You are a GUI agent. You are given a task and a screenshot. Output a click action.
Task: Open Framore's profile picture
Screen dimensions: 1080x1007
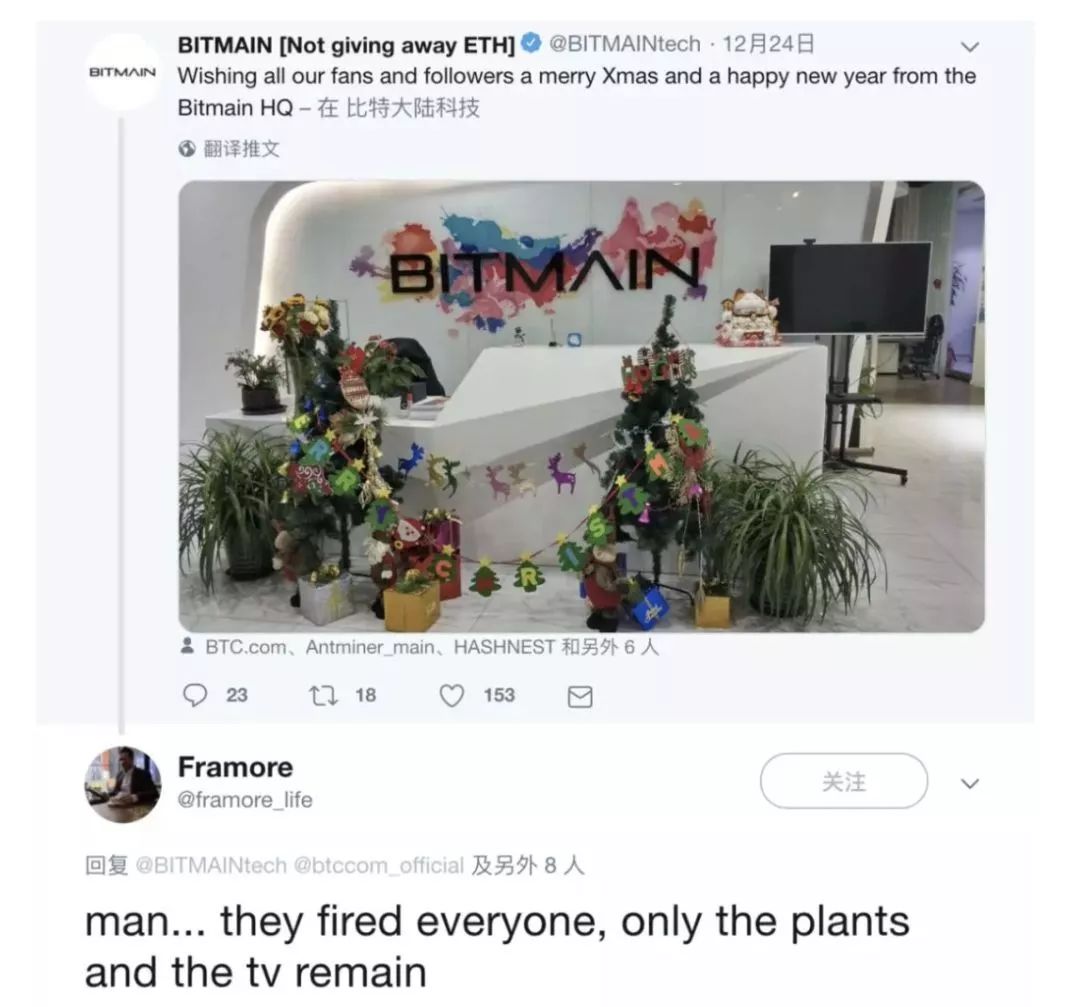click(x=122, y=784)
